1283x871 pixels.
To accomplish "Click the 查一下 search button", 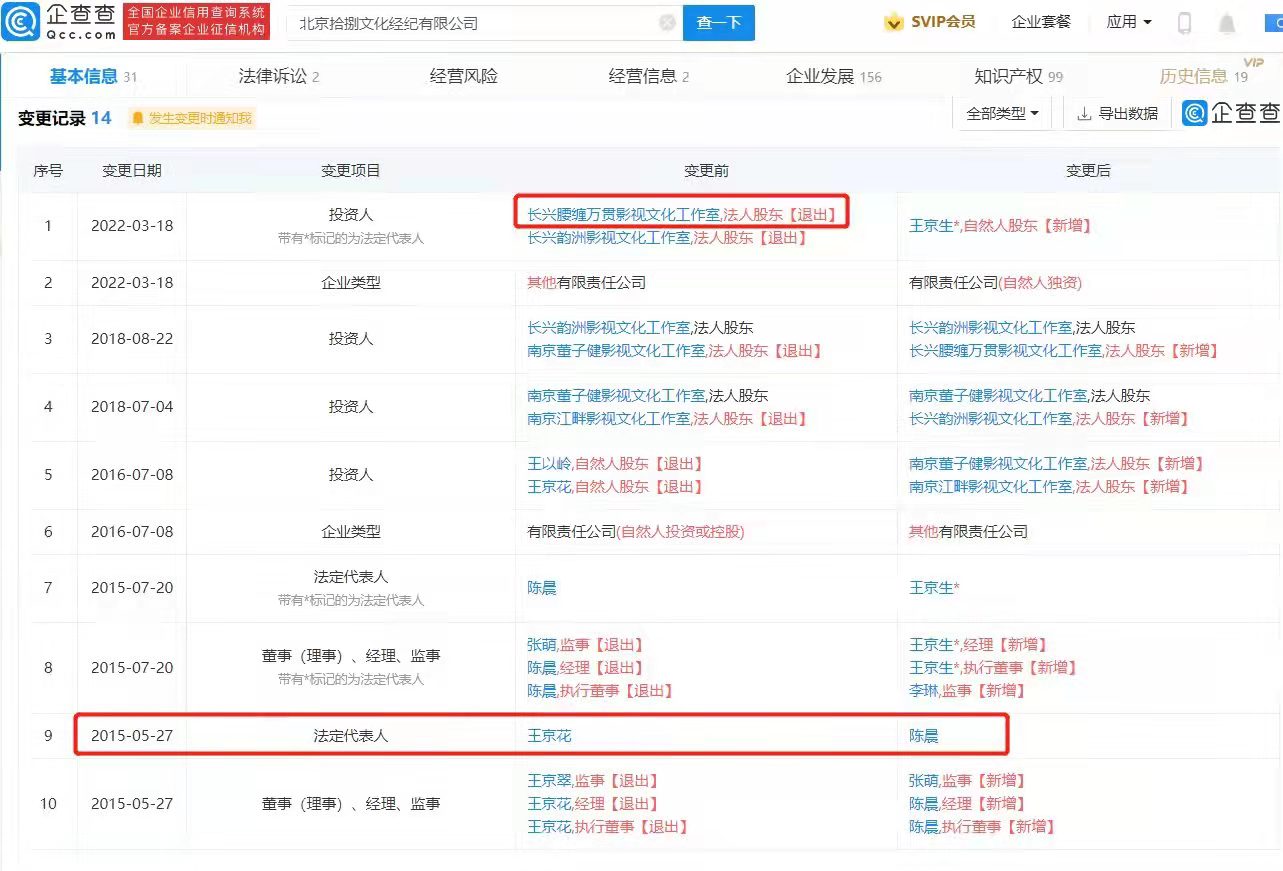I will click(719, 23).
